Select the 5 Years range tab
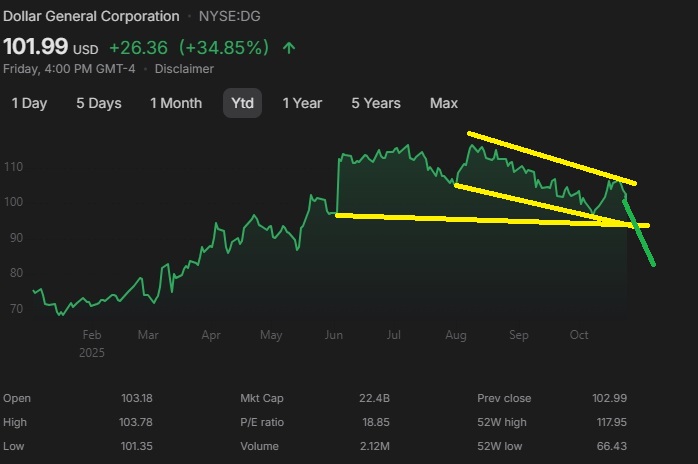The height and width of the screenshot is (464, 698). pyautogui.click(x=376, y=103)
